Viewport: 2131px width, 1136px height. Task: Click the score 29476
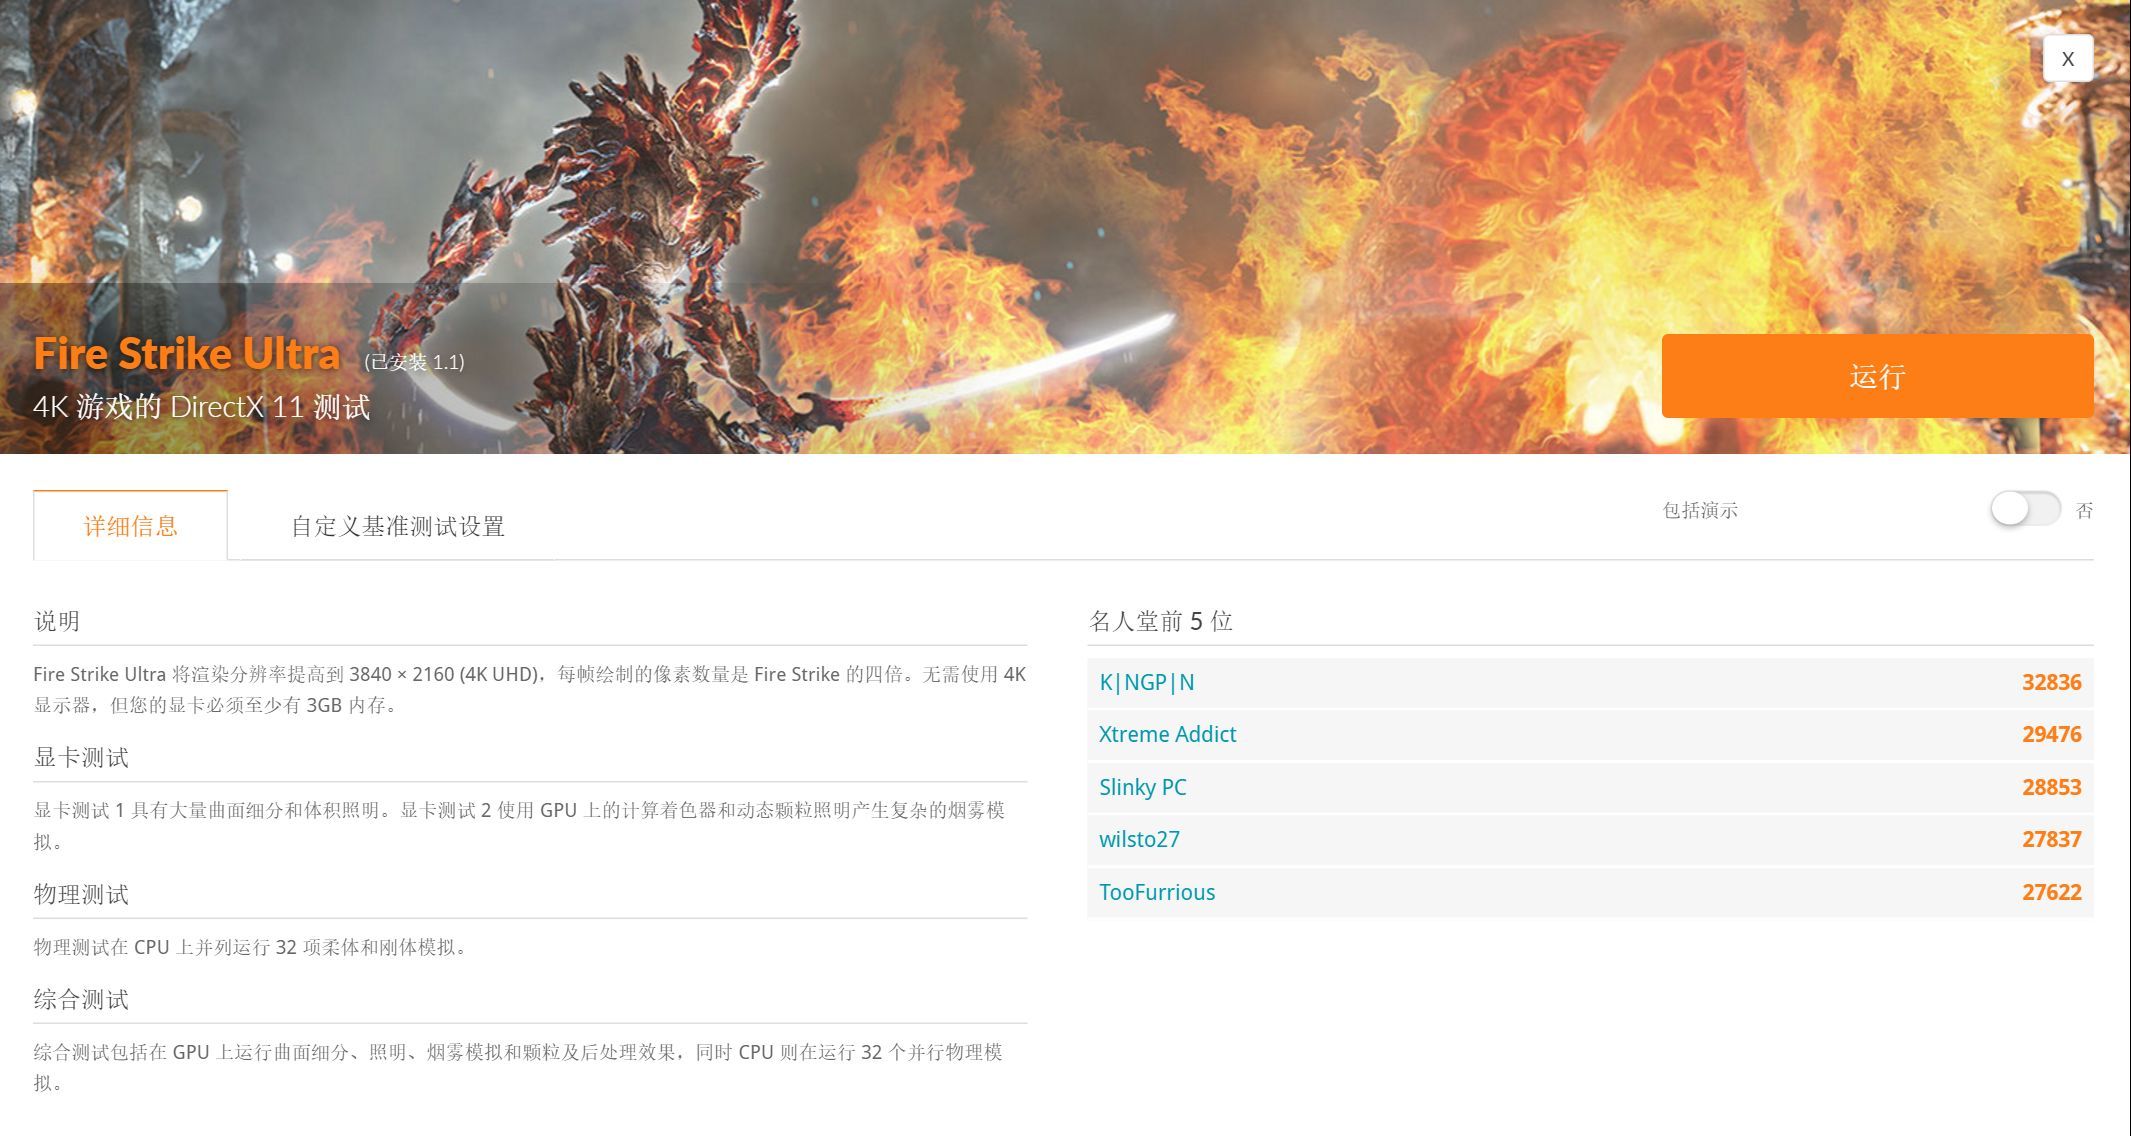click(x=2051, y=734)
